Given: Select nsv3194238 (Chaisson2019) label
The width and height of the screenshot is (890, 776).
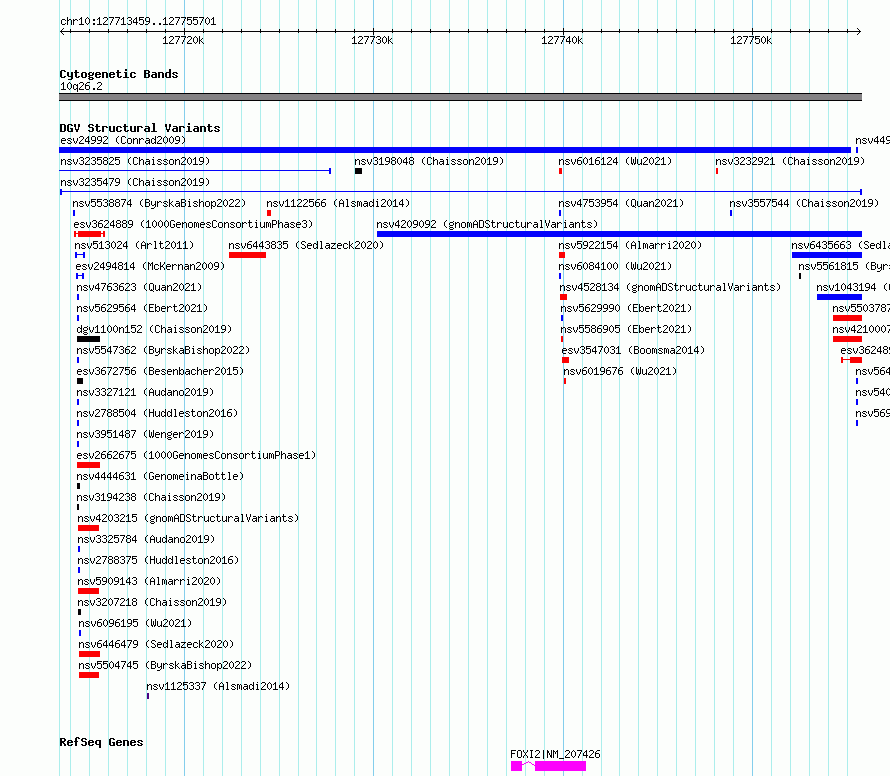Looking at the screenshot, I should click(151, 497).
